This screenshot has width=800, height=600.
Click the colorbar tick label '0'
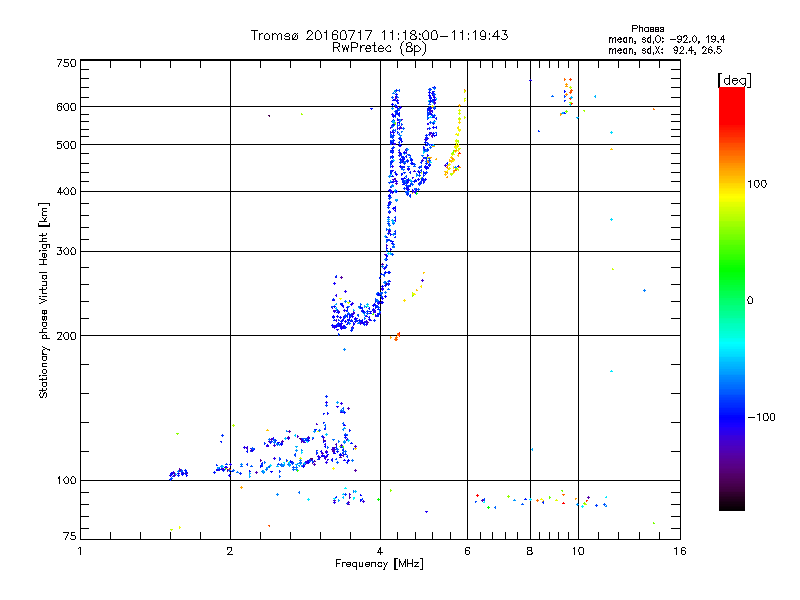pyautogui.click(x=750, y=301)
